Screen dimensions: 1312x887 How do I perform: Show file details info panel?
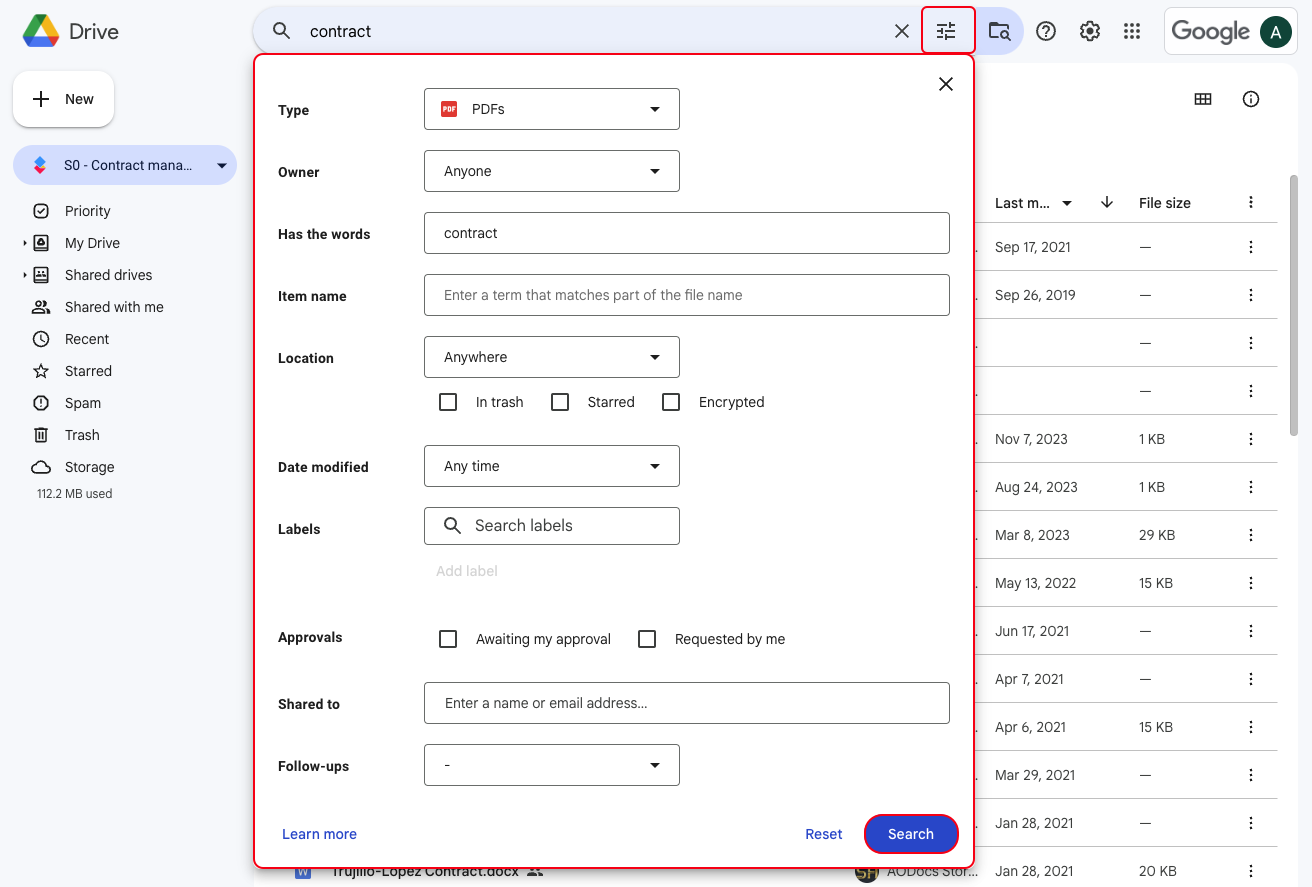1251,99
